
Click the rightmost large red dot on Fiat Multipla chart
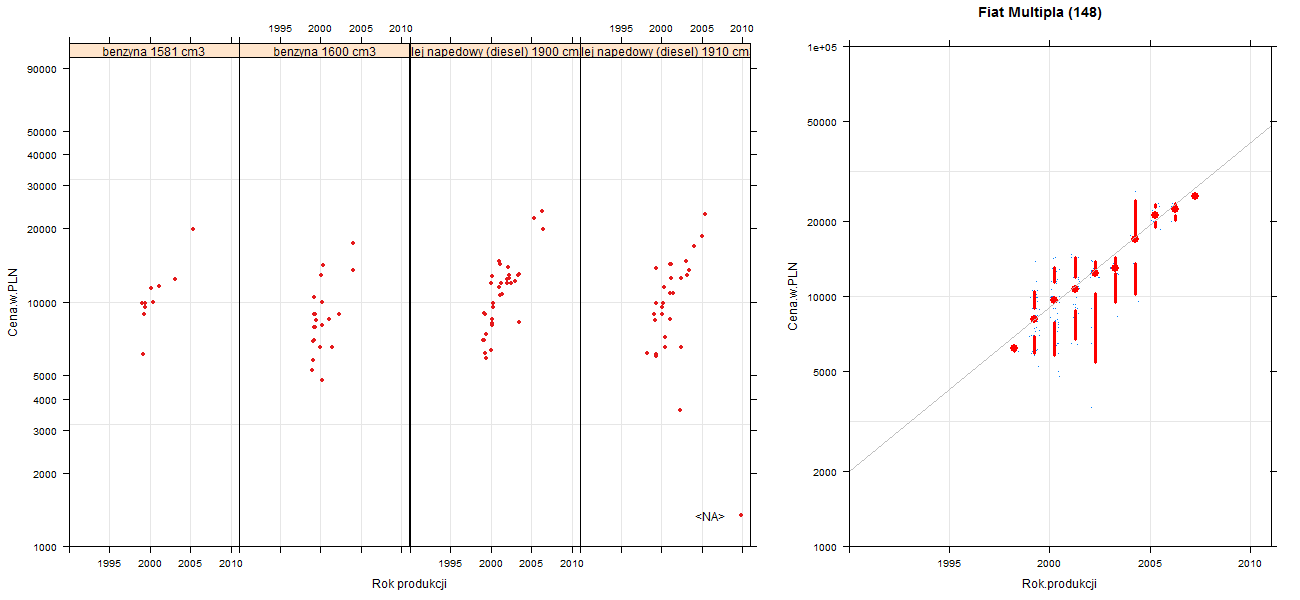click(1195, 196)
